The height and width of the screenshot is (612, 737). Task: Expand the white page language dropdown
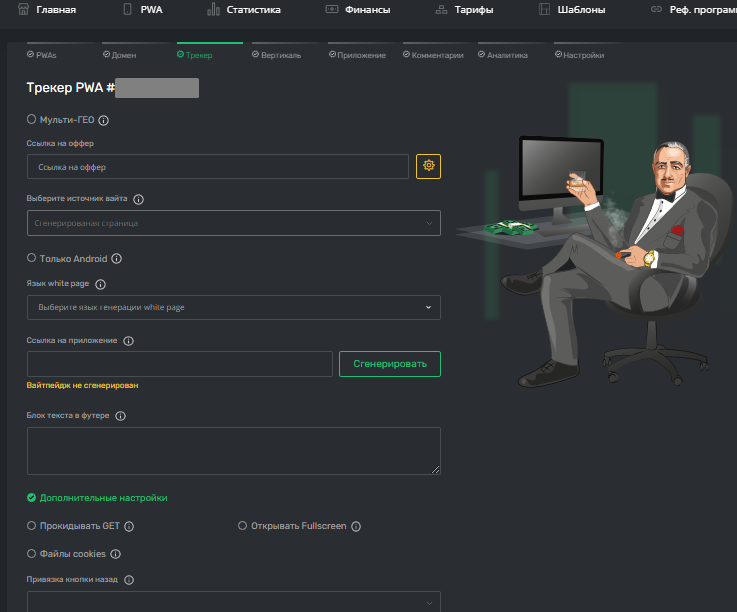click(234, 307)
